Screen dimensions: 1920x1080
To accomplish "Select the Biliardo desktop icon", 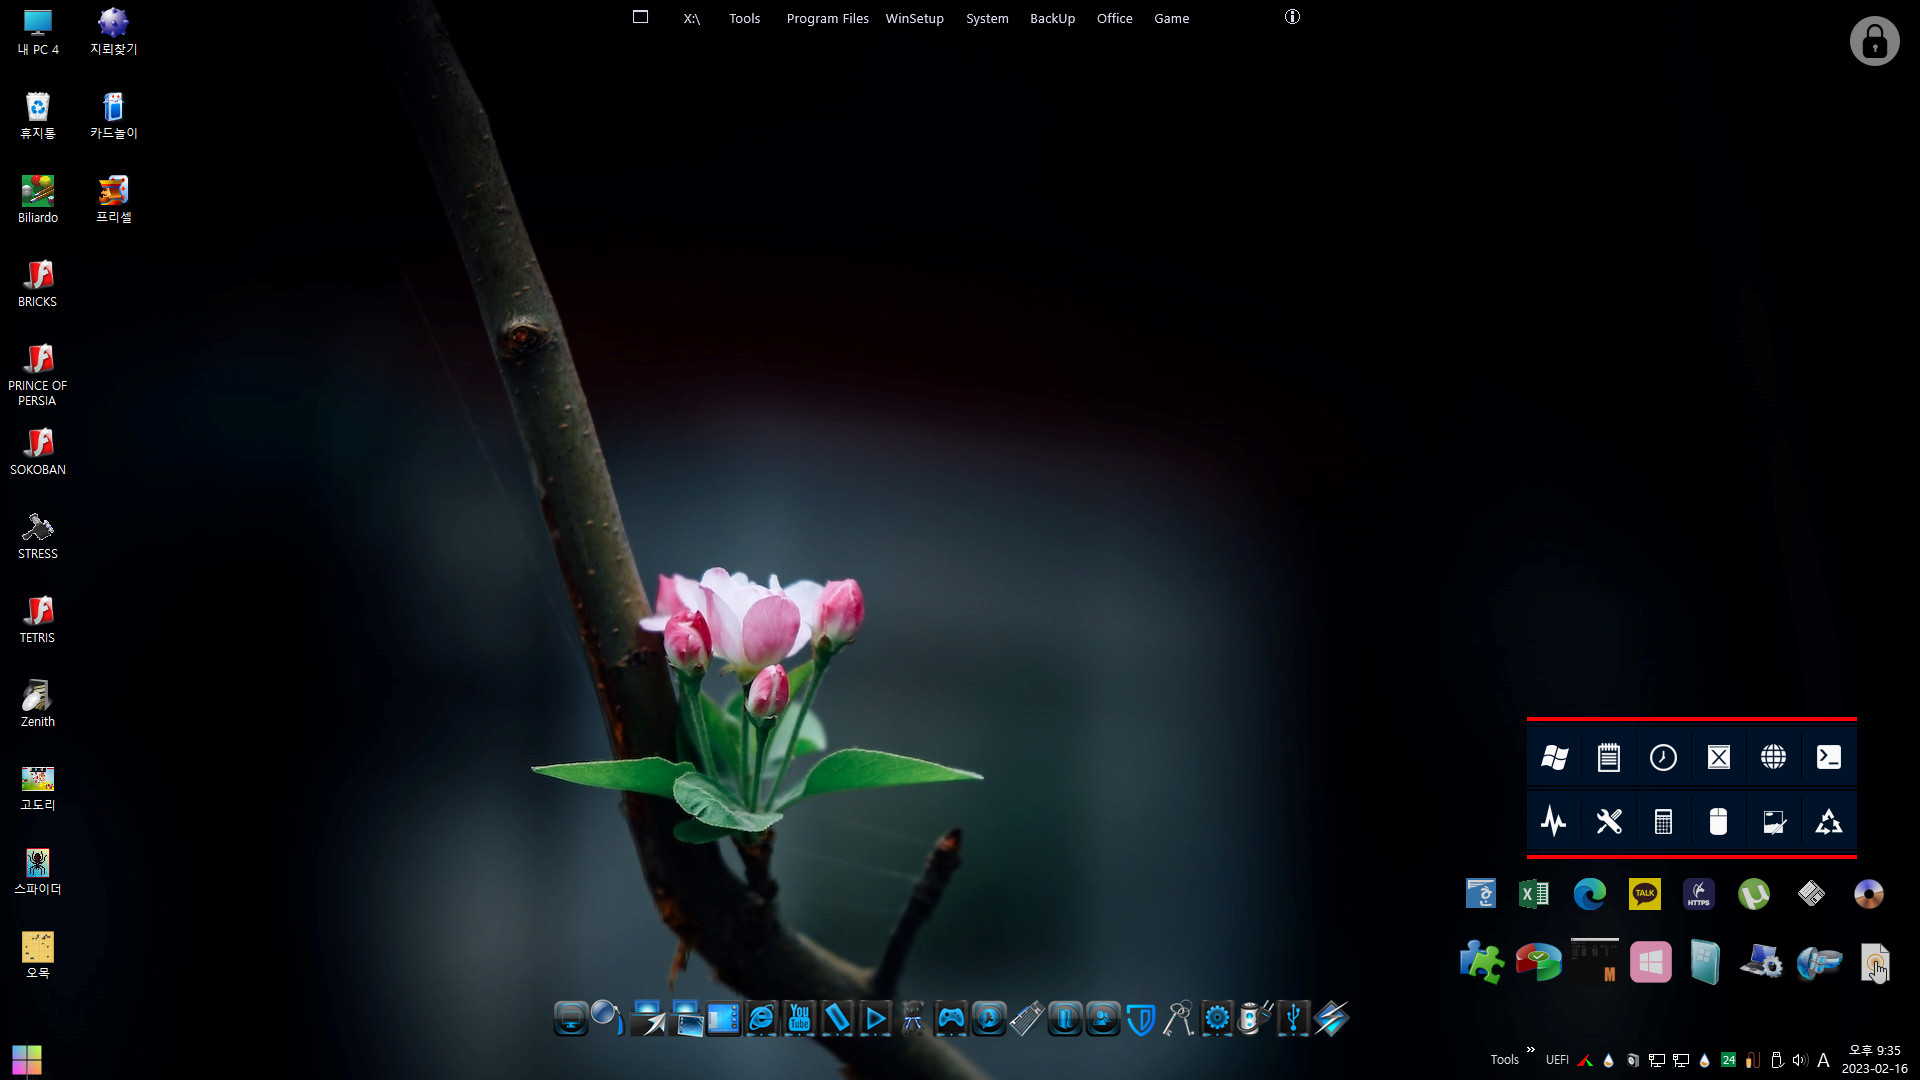I will 38,199.
